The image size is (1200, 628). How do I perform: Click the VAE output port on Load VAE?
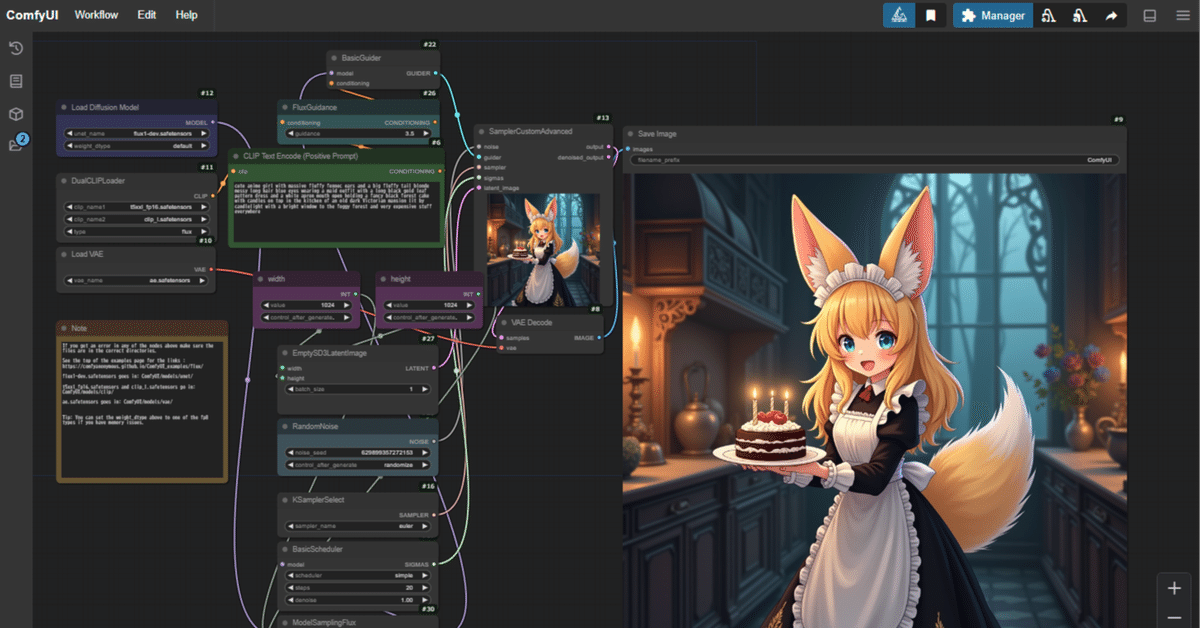point(213,269)
